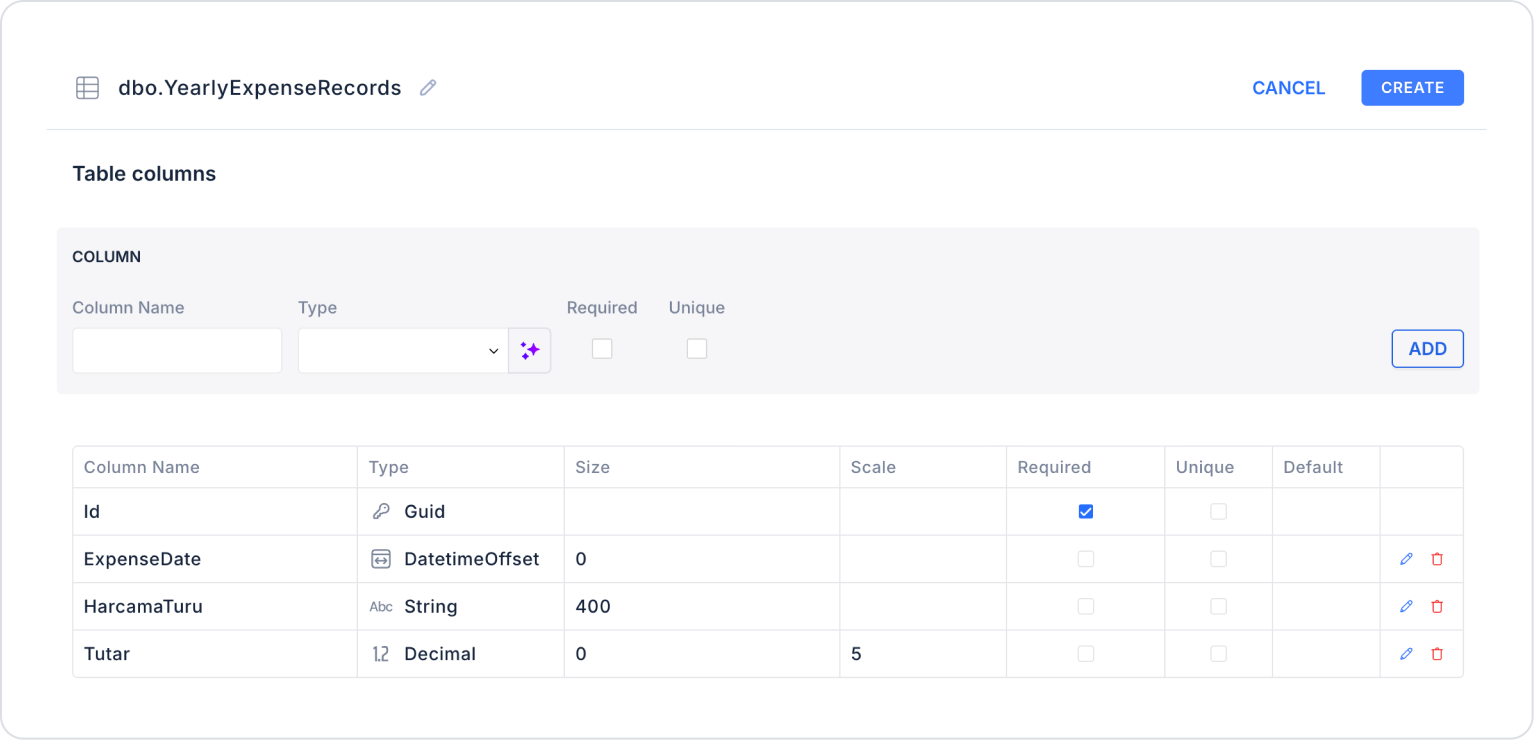1534x740 pixels.
Task: Delete the ExpenseDate column row
Action: tap(1437, 559)
